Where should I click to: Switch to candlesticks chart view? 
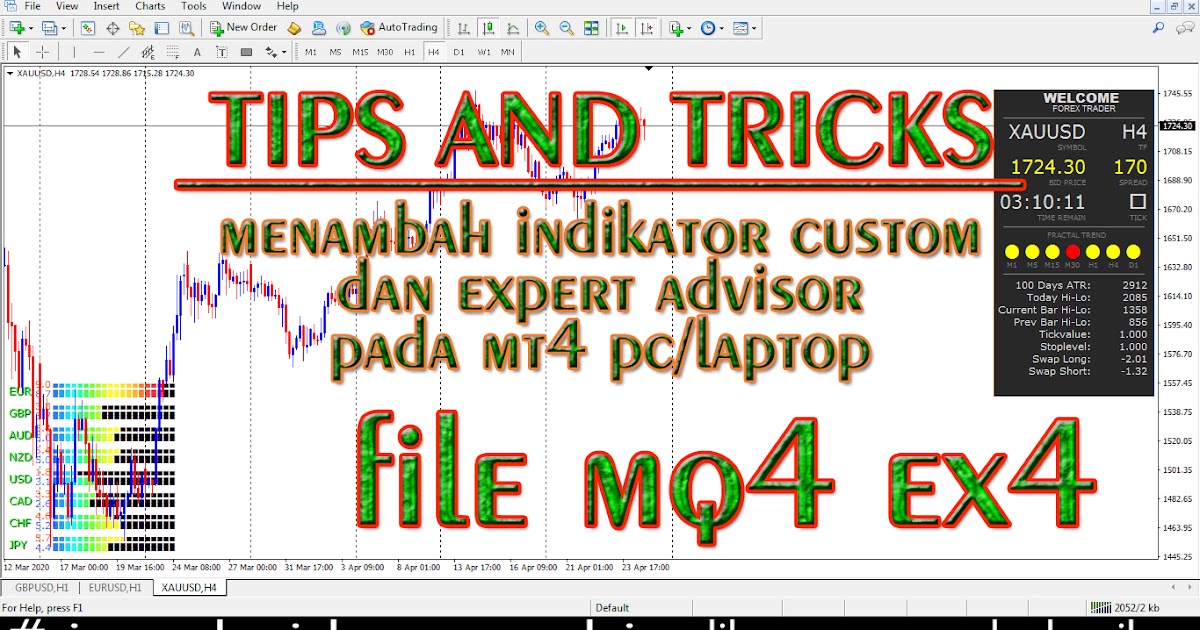tap(488, 28)
